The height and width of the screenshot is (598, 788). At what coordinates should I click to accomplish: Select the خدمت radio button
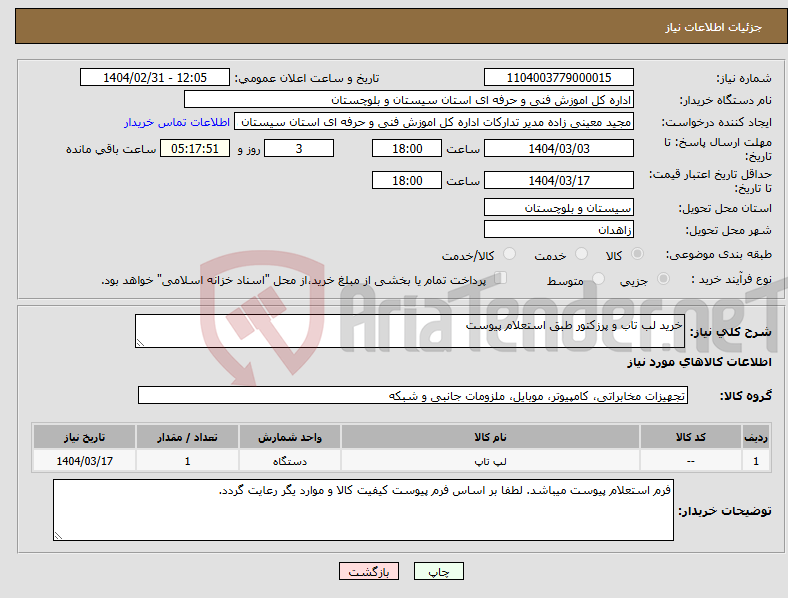pos(581,254)
